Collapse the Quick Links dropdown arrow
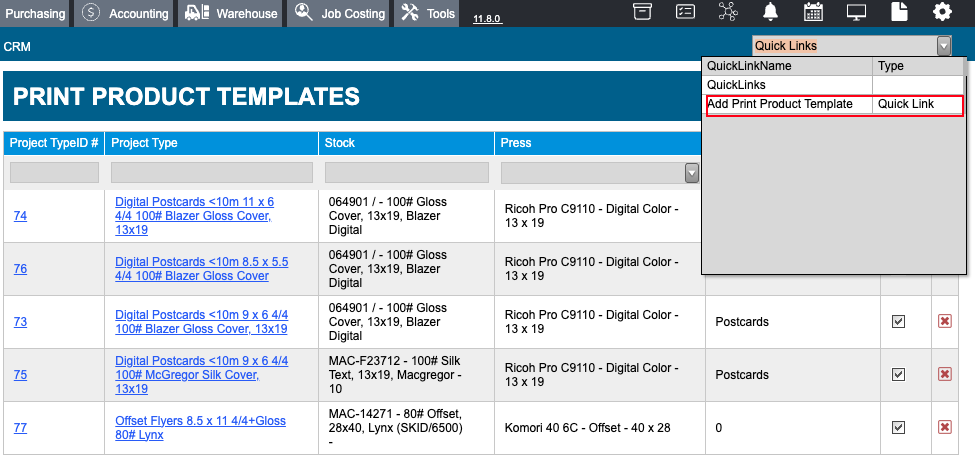This screenshot has width=975, height=457. (x=944, y=46)
